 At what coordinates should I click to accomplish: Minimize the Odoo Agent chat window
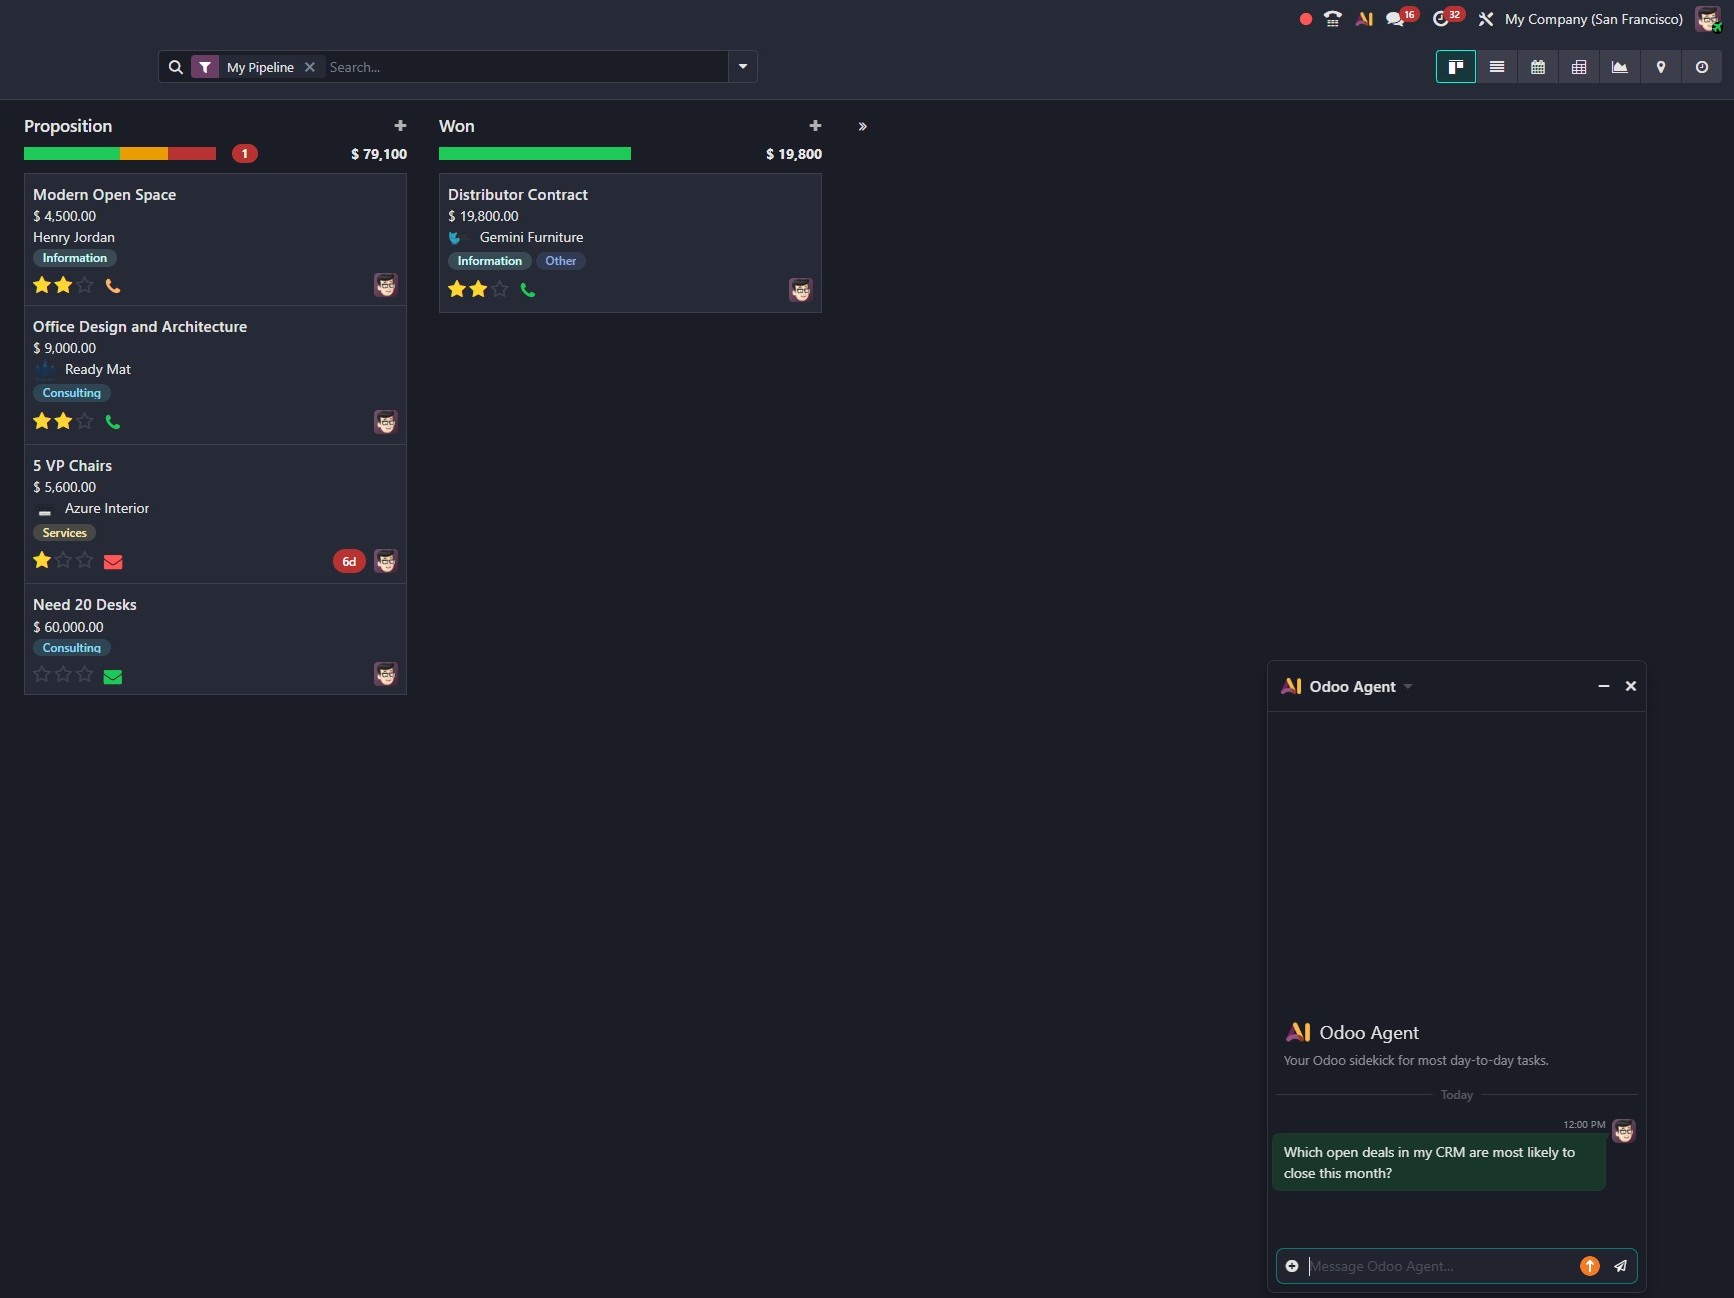1604,686
